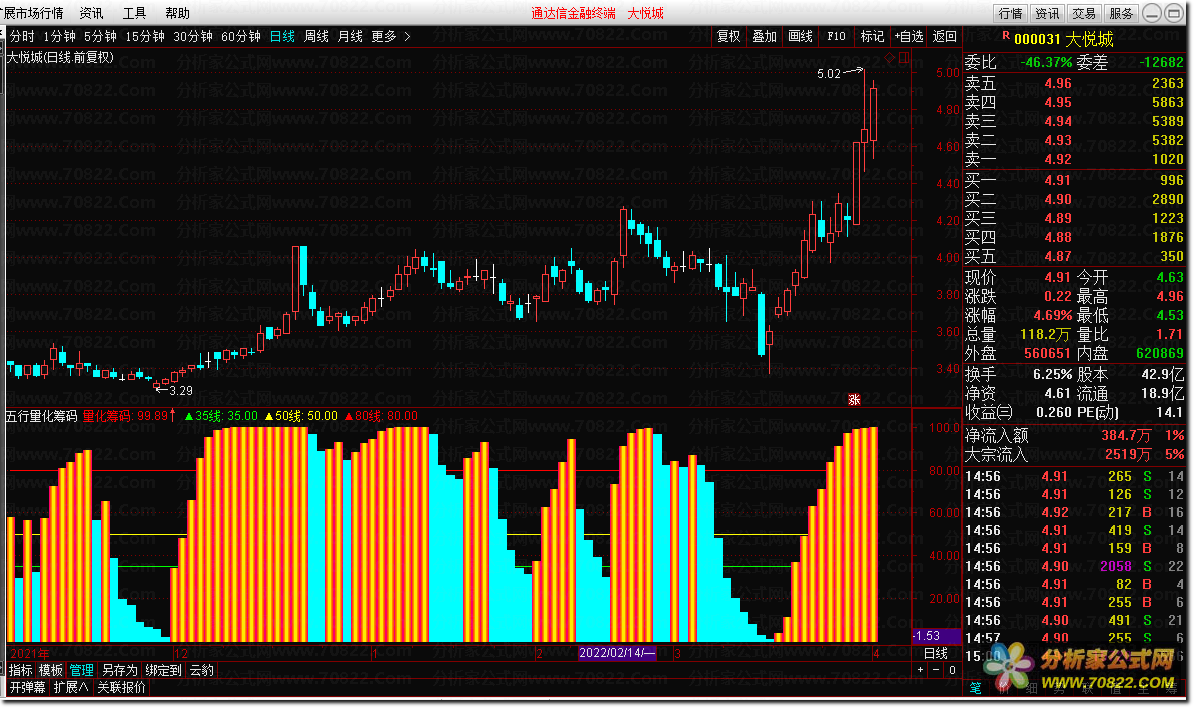The image size is (1195, 708).
Task: Click the 五行量化筹码 indicator title
Action: click(41, 416)
